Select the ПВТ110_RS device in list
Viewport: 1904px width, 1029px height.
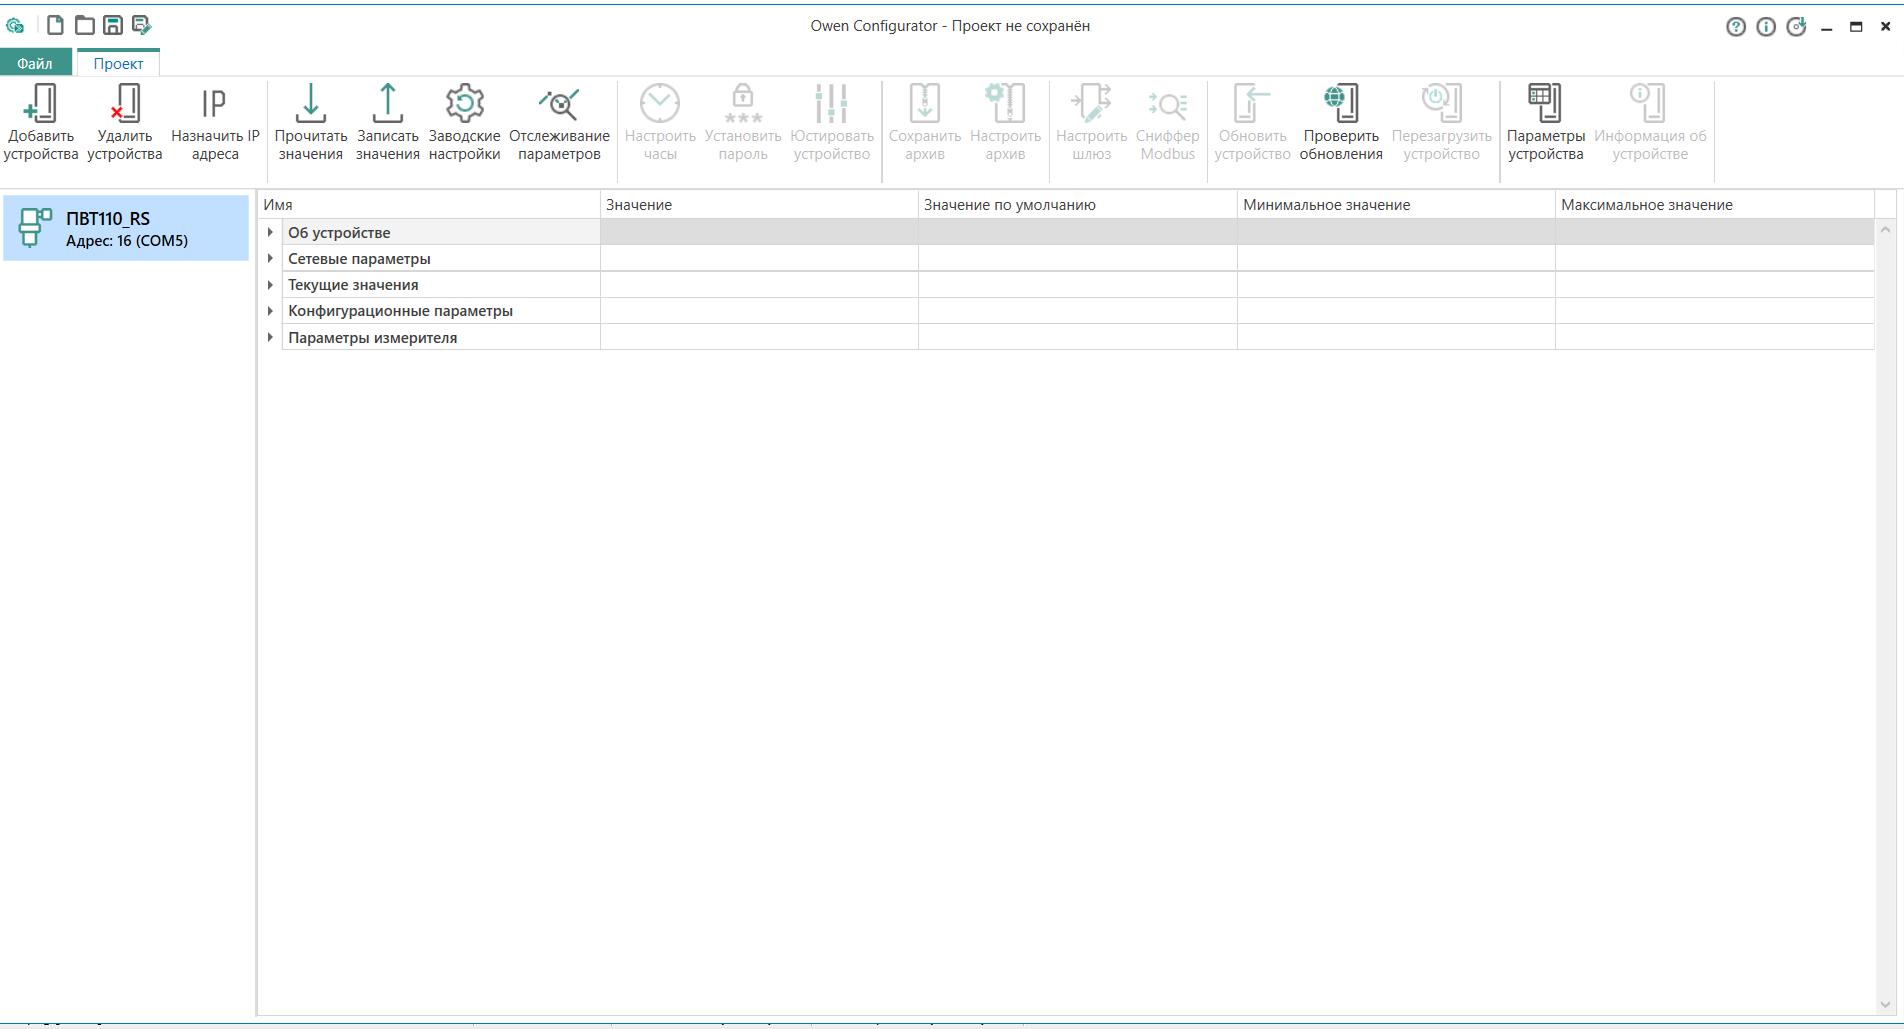click(x=126, y=229)
